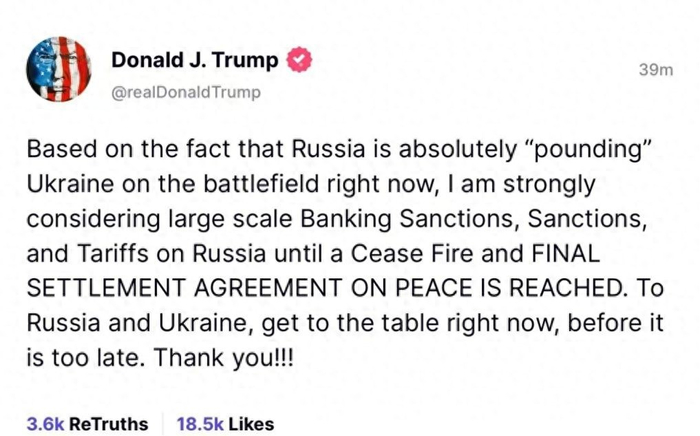Click the phrase "Tariffs on Russia"

[136, 252]
